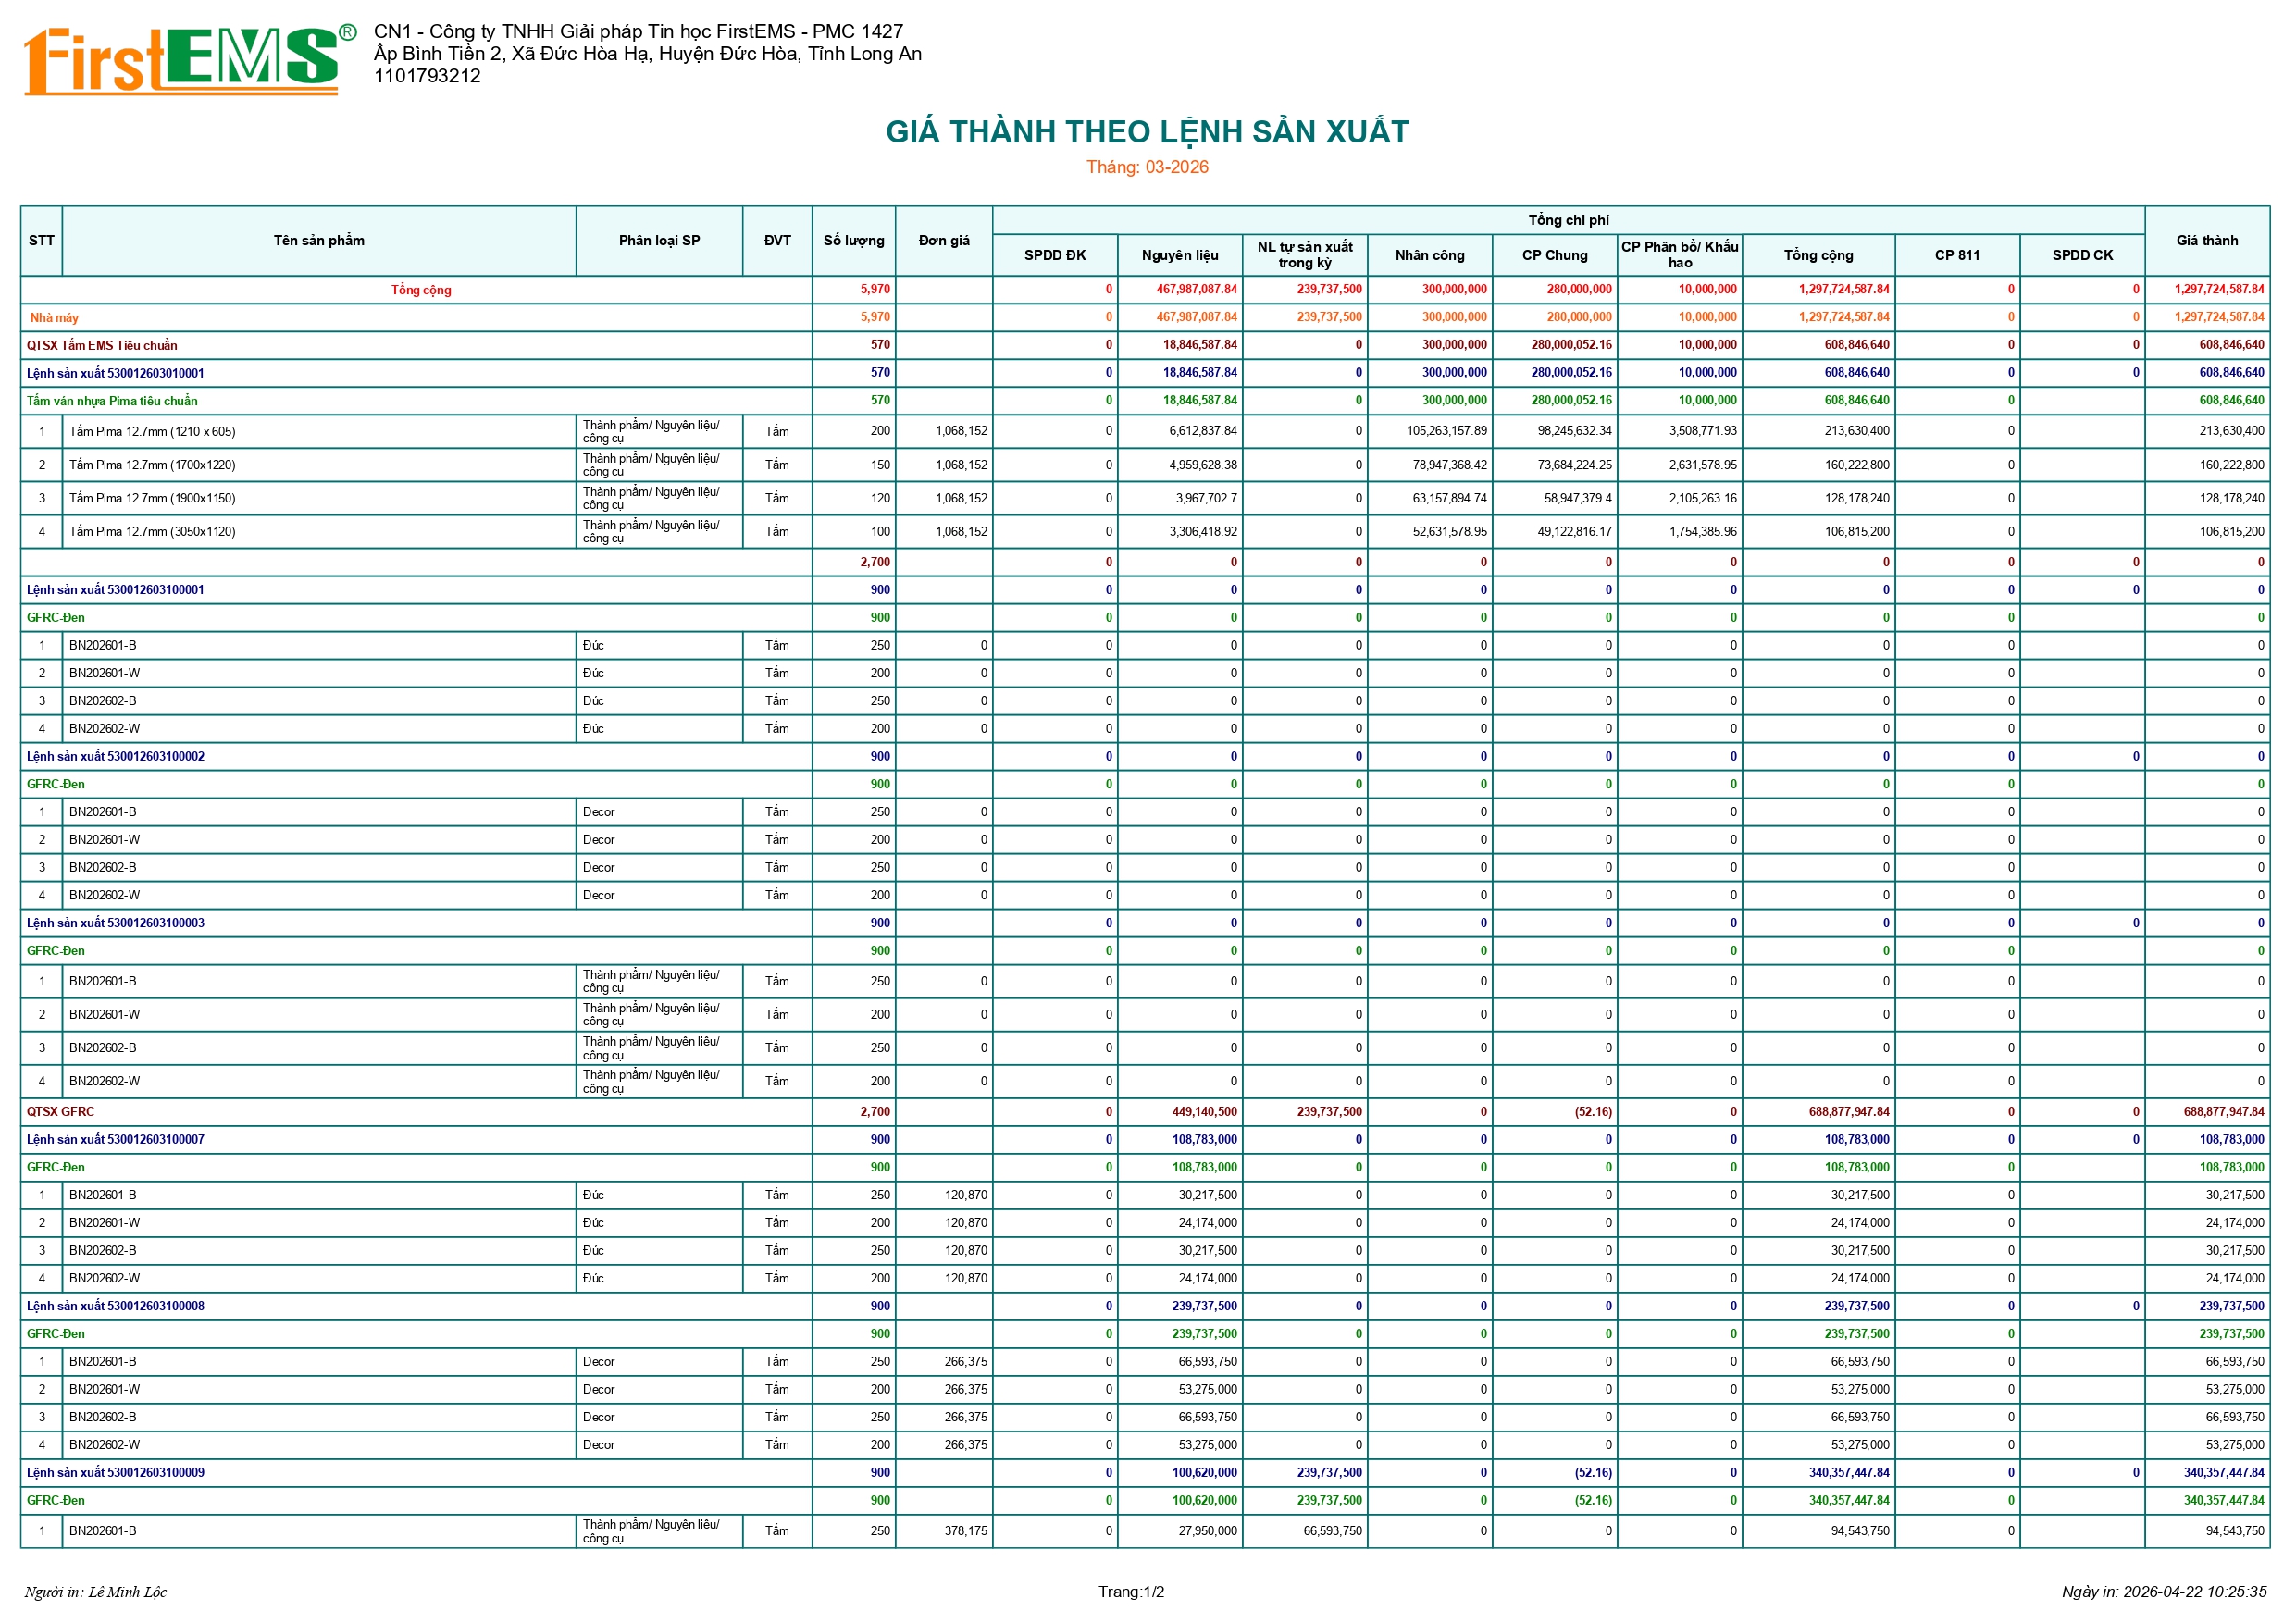The image size is (2296, 1623).
Task: Click the Tấm ván nhựa Pima tiêu chuẩn row
Action: [1146, 401]
